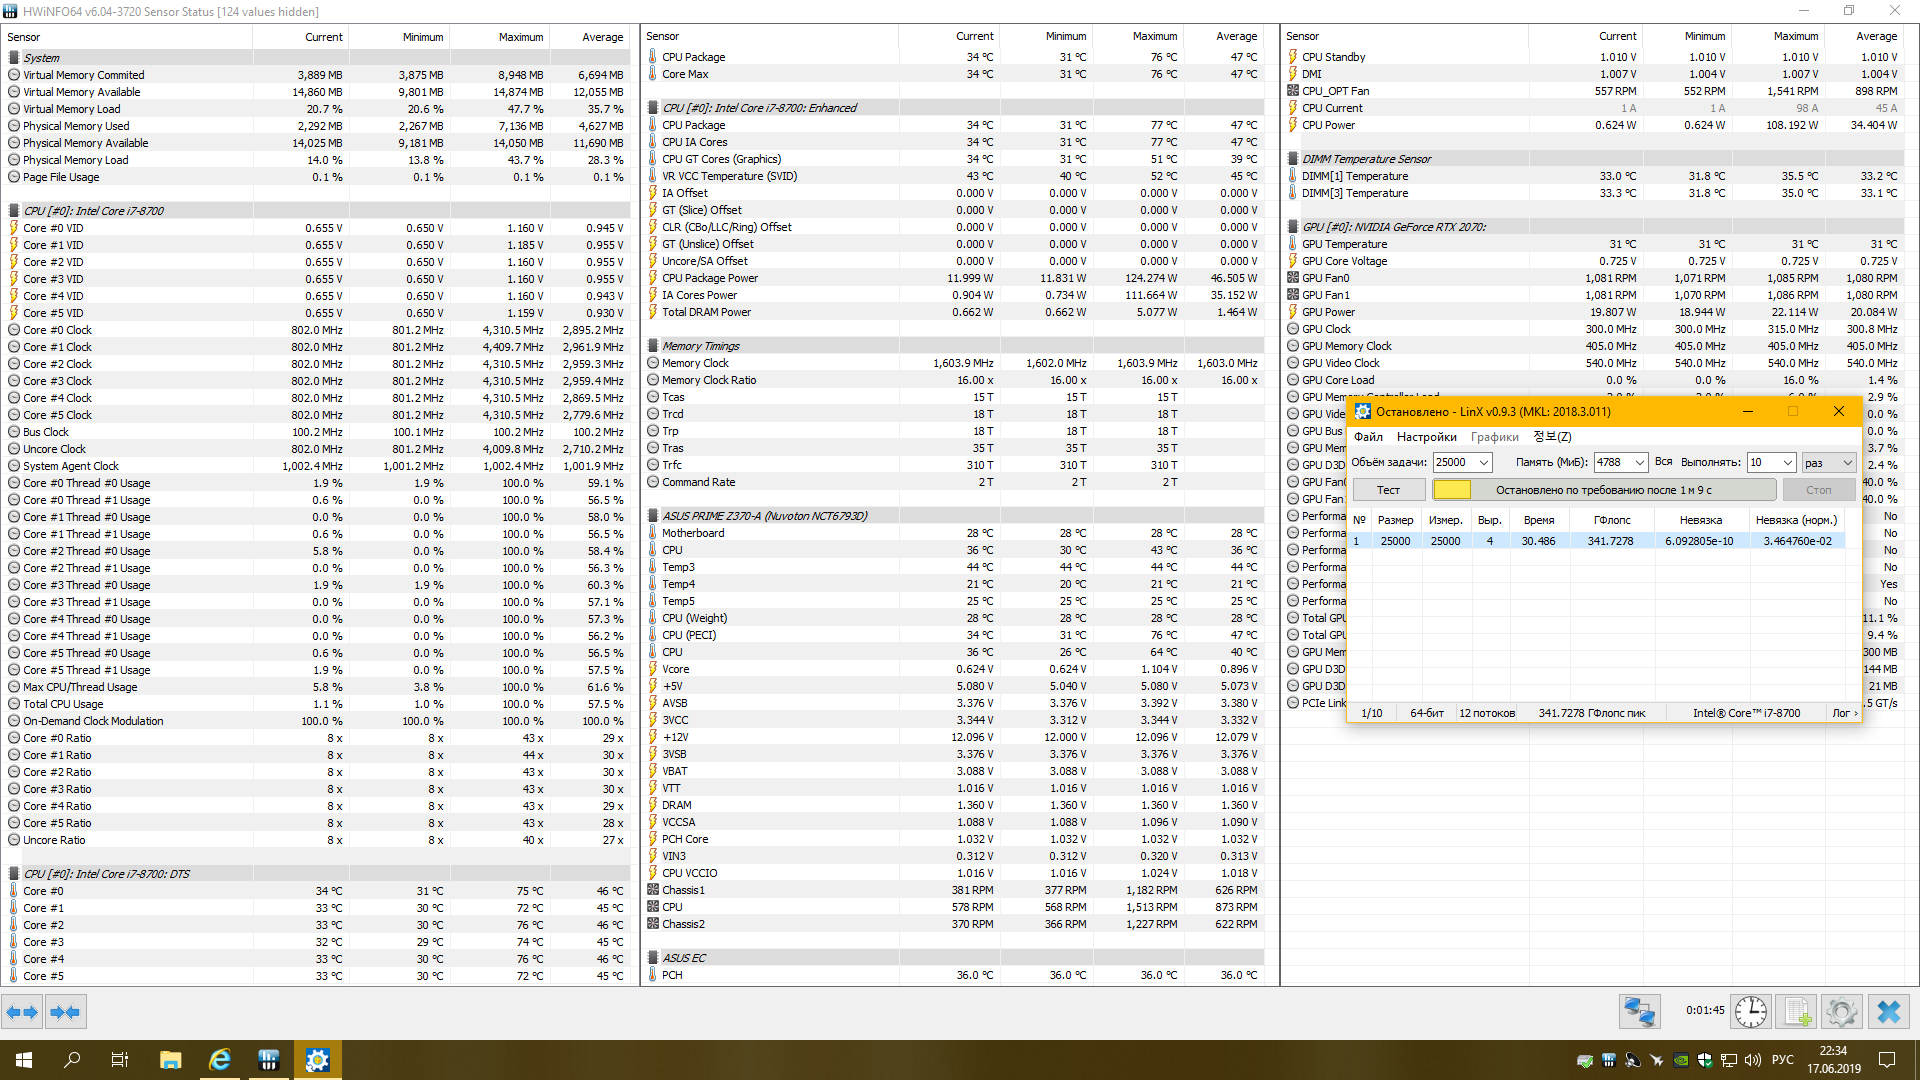
Task: Open the Файл menu in LinX
Action: (1368, 437)
